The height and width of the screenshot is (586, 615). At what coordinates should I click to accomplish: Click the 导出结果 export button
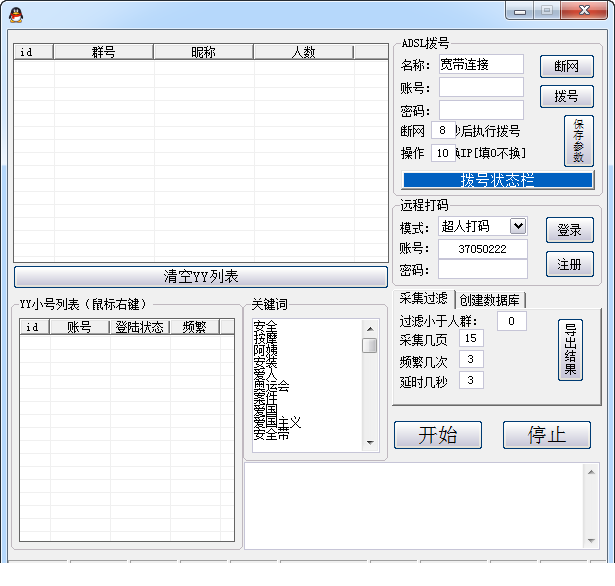570,350
